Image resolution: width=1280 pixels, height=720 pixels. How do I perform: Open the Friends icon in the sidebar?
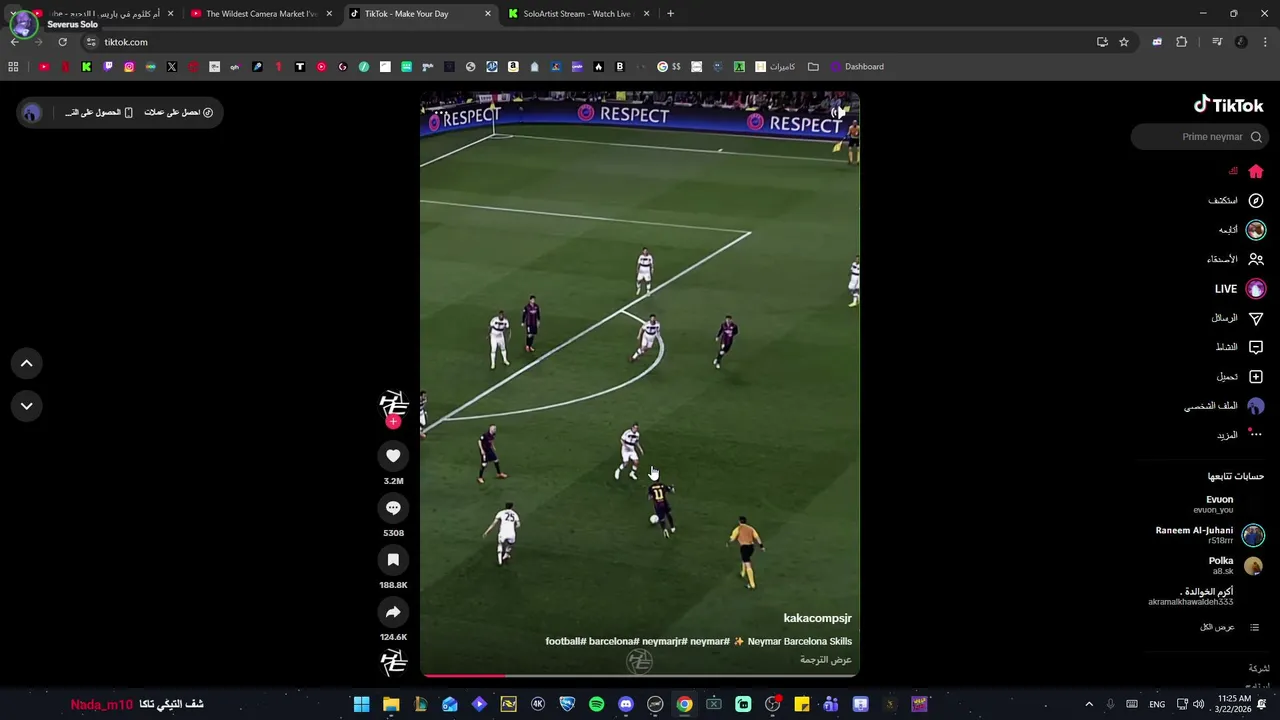1256,259
